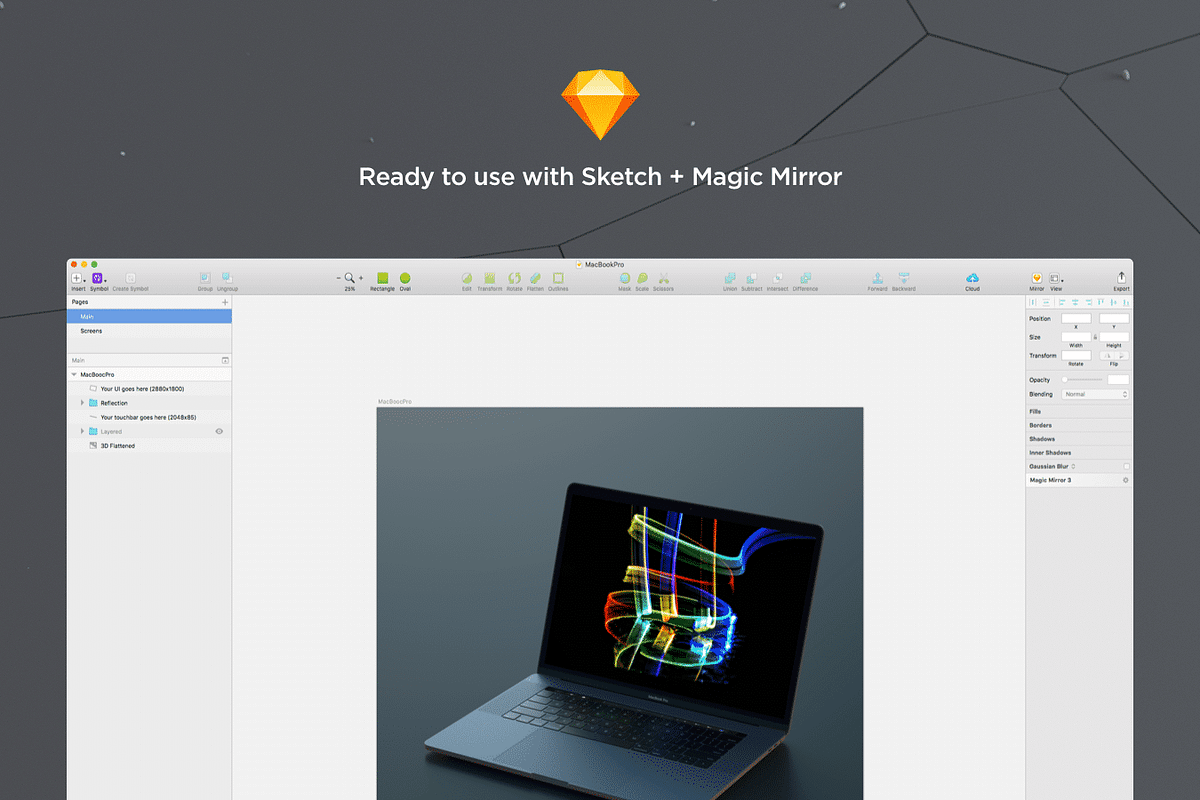The image size is (1200, 800).
Task: Click the Position Y input field
Action: click(1114, 319)
